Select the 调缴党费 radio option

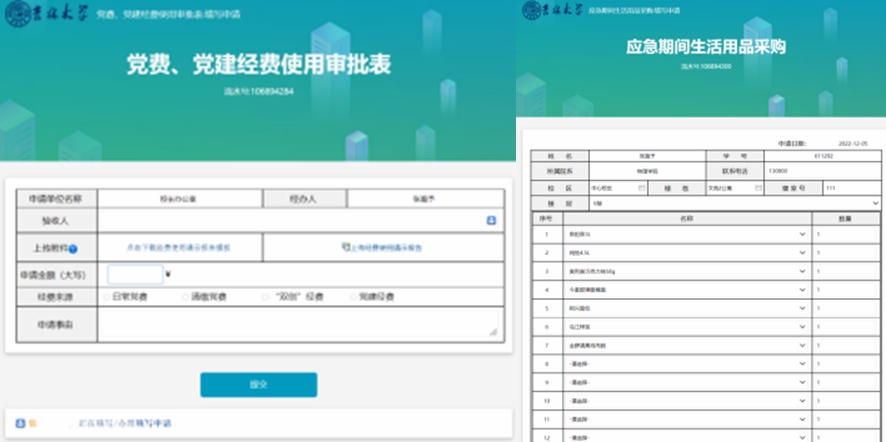click(184, 297)
